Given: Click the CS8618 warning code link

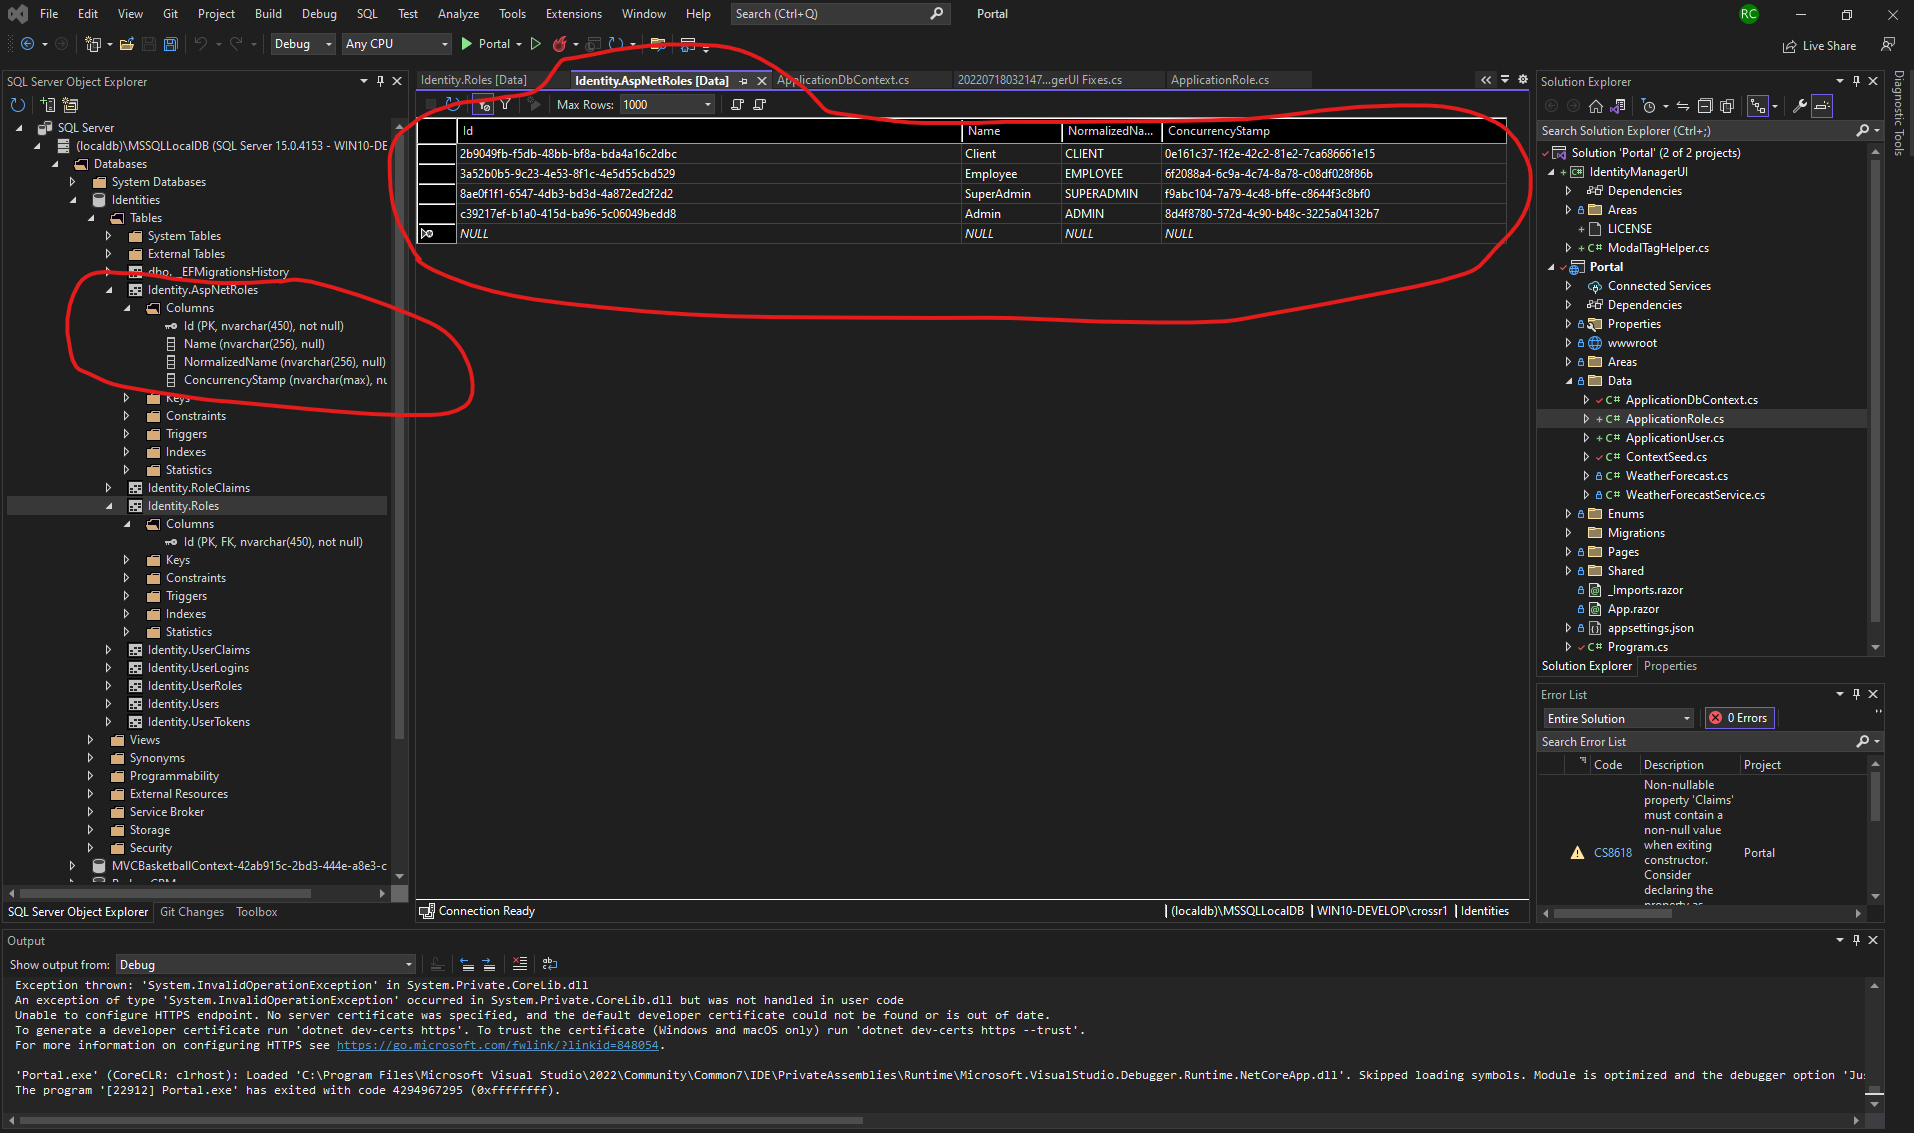Looking at the screenshot, I should [1613, 853].
